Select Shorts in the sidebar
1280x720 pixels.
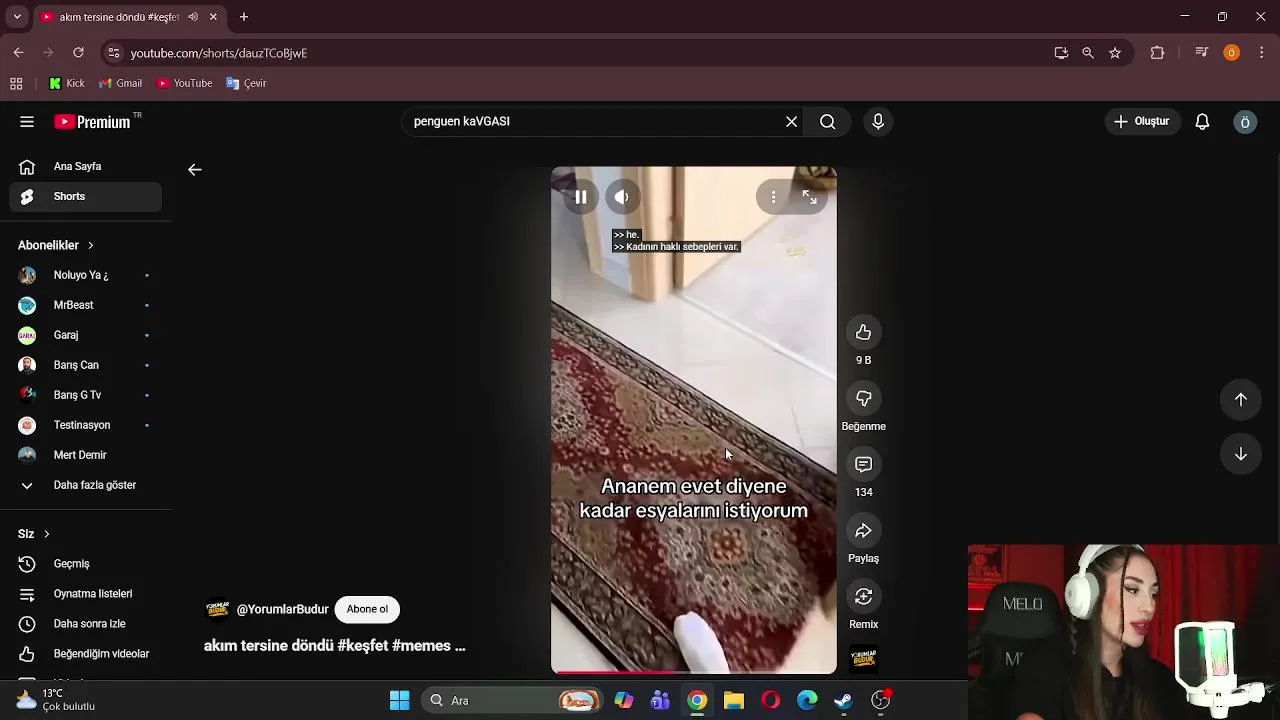[x=86, y=197]
